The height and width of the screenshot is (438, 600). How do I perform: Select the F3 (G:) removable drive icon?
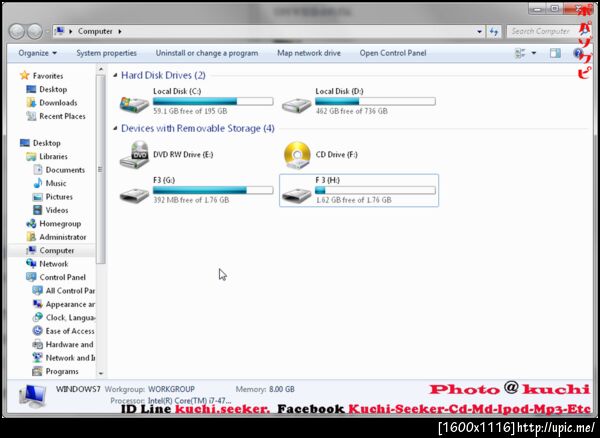point(134,195)
